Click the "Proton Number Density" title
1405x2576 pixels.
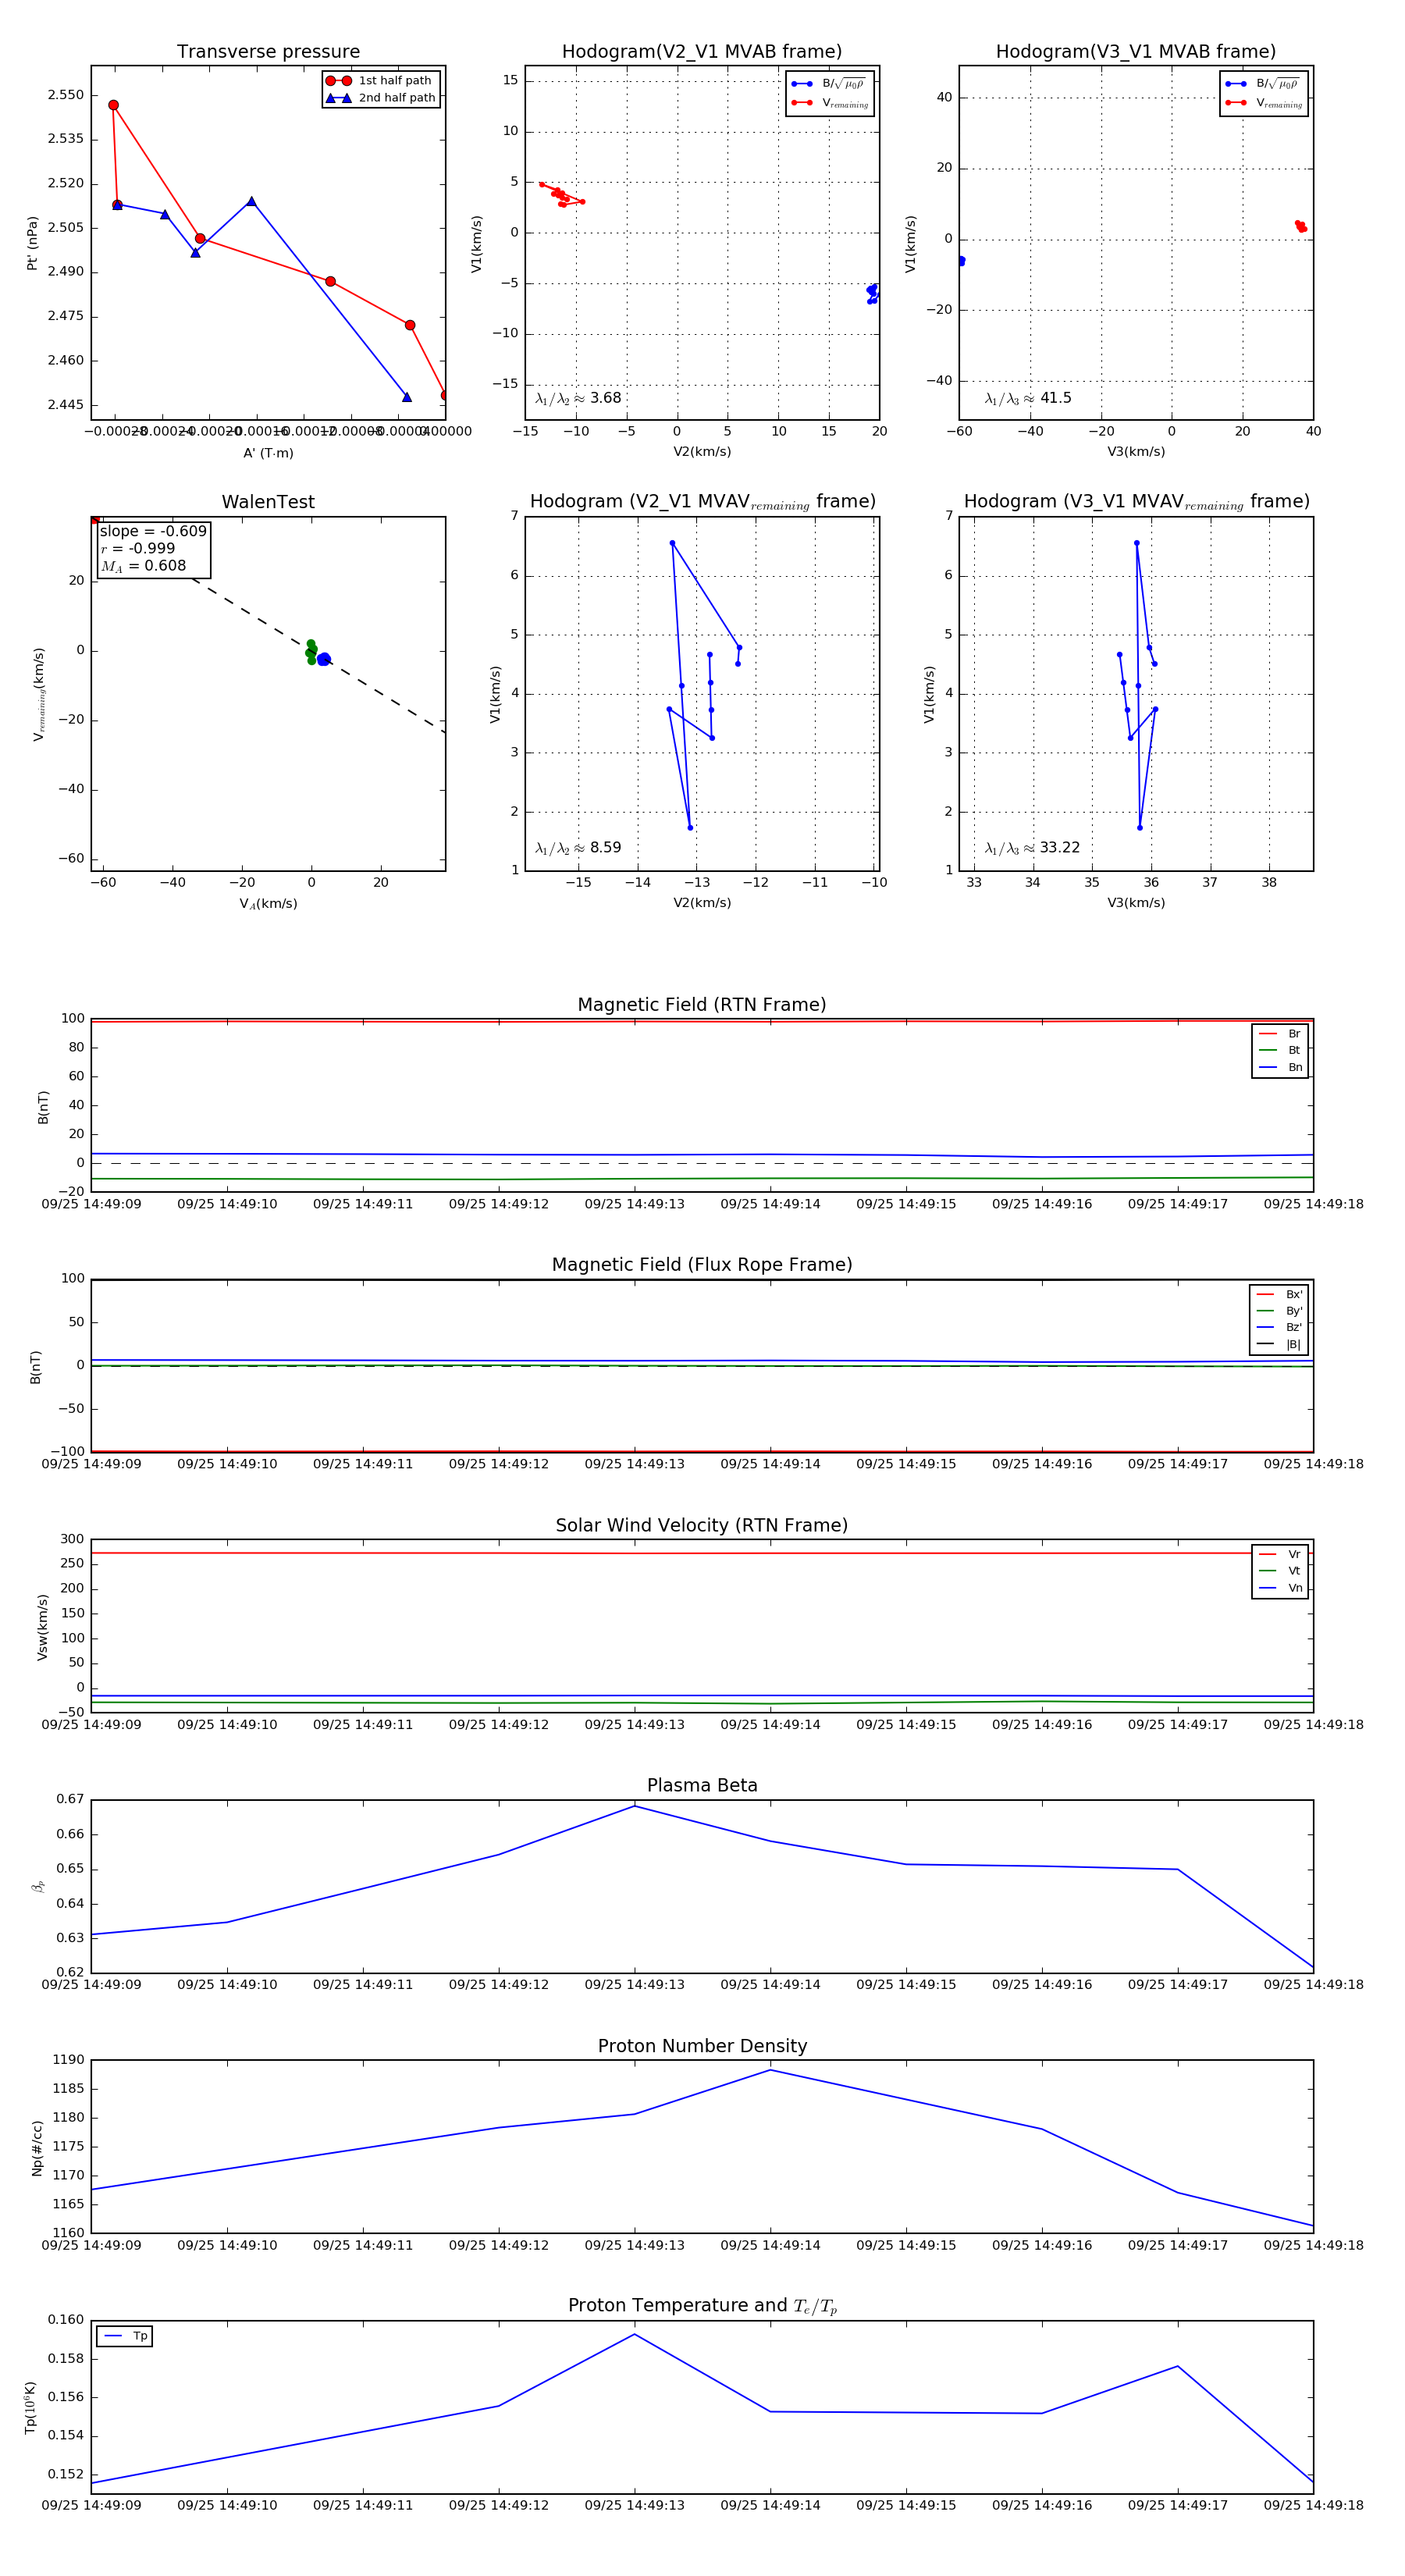pos(702,2046)
